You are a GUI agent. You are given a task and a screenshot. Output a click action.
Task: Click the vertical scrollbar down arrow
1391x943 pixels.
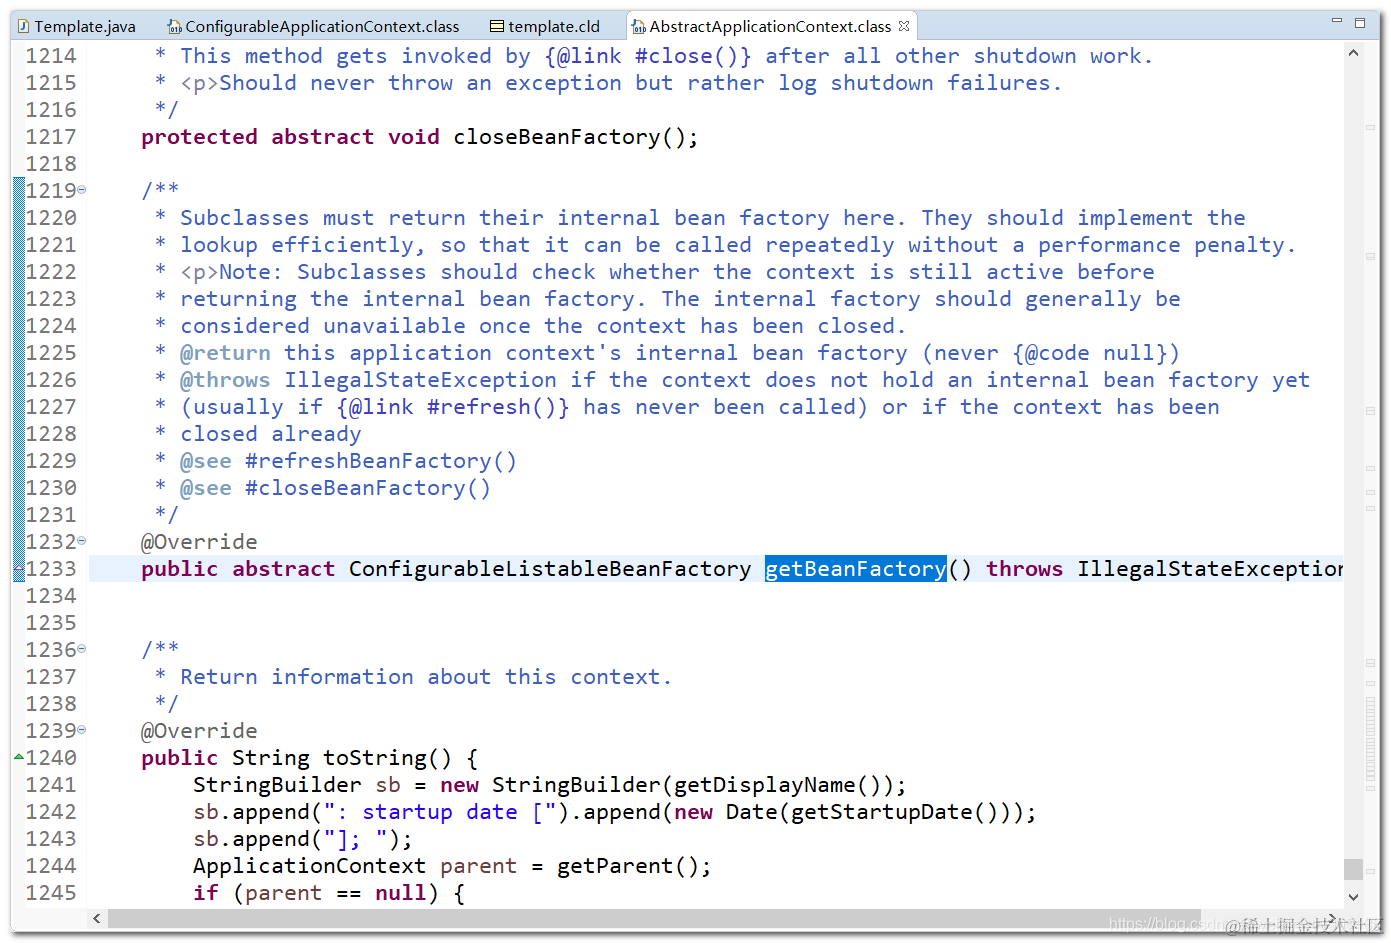[1354, 897]
